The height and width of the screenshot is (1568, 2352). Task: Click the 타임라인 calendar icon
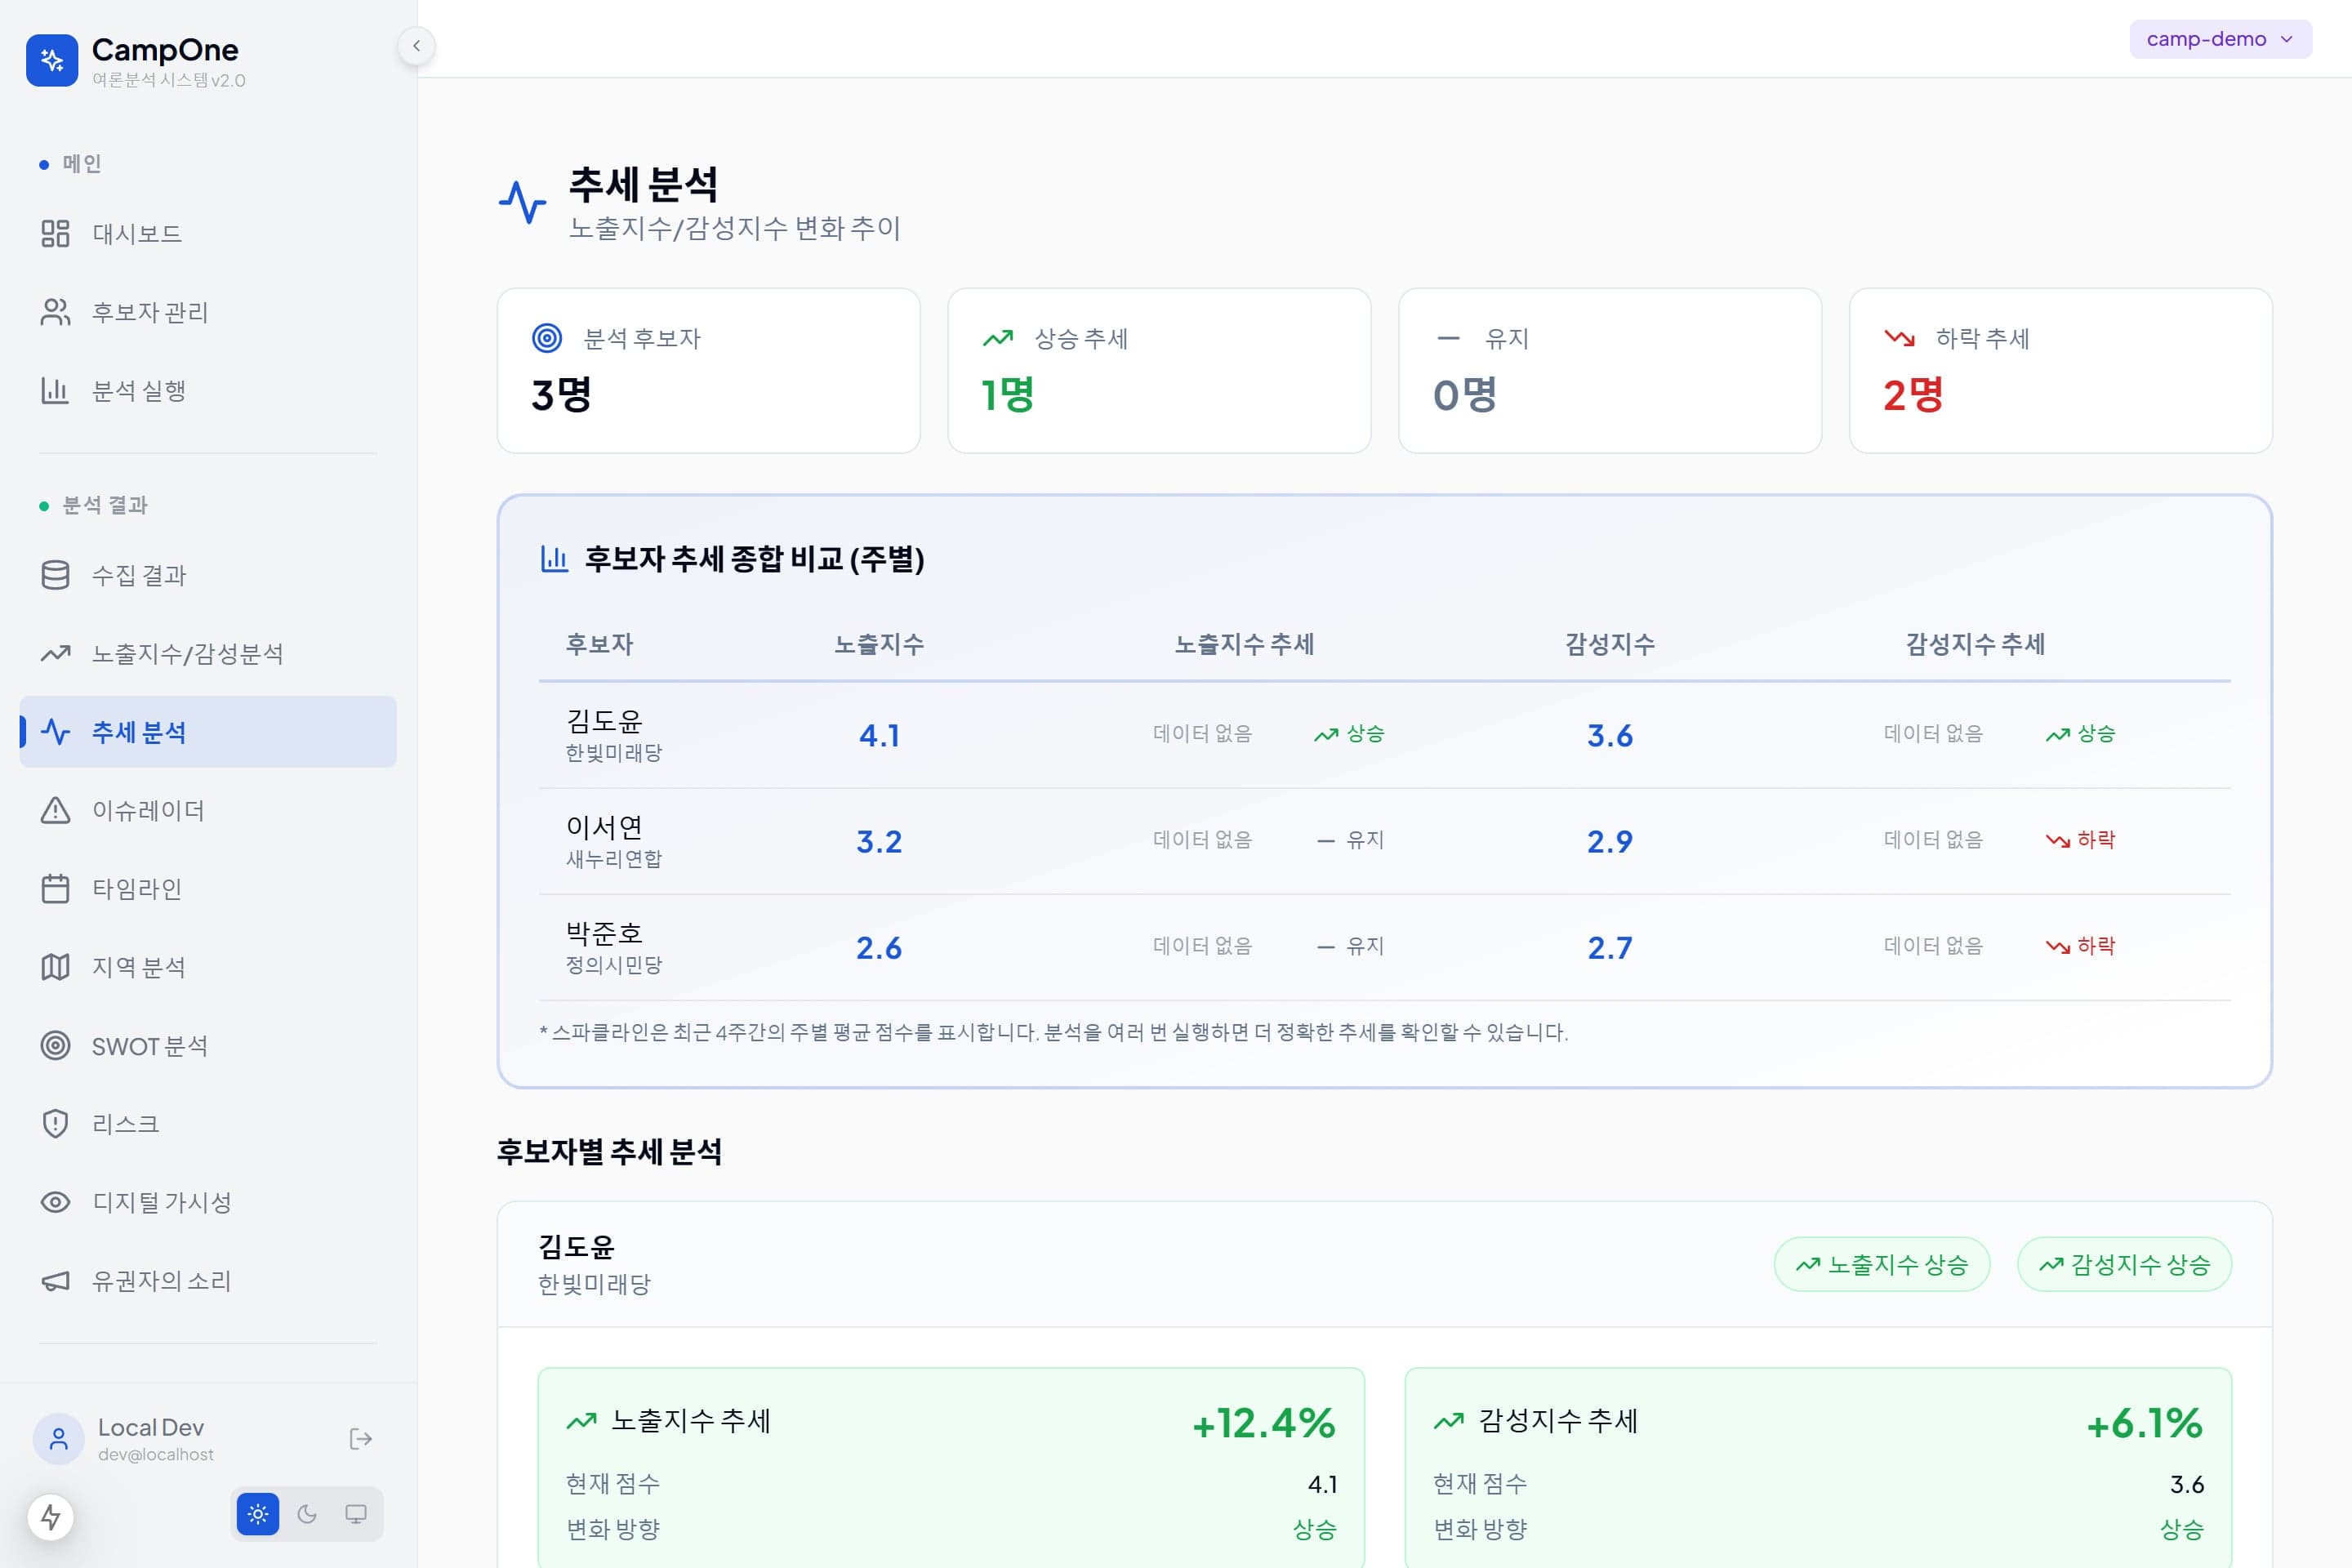tap(55, 888)
